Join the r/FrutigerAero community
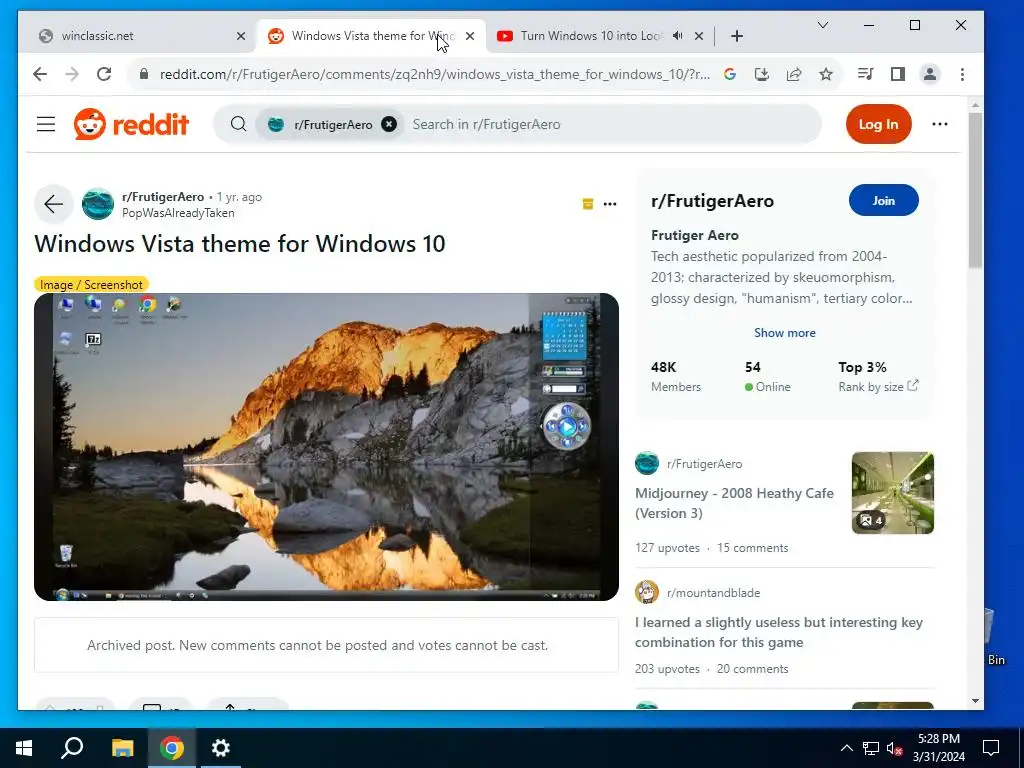1024x768 pixels. pos(884,200)
